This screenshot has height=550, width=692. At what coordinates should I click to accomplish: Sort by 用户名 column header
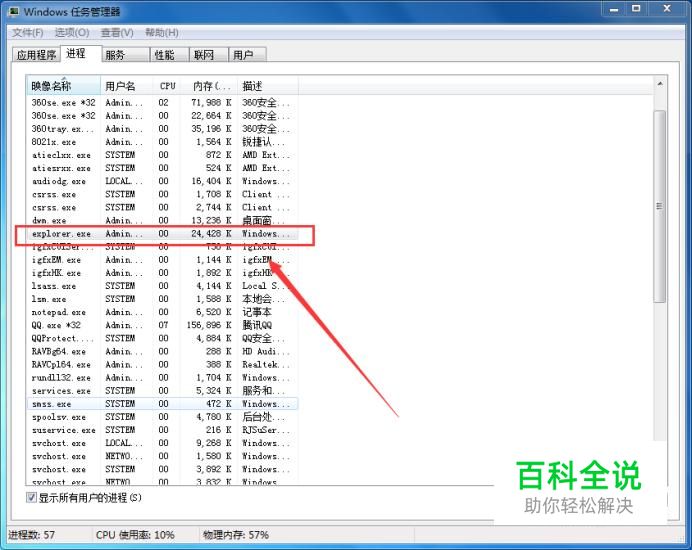(x=127, y=86)
